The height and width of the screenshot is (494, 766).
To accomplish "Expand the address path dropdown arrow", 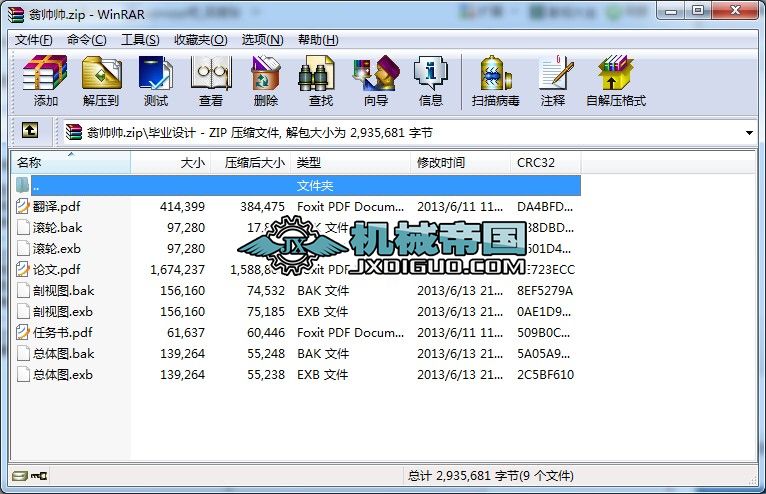I will click(x=749, y=132).
